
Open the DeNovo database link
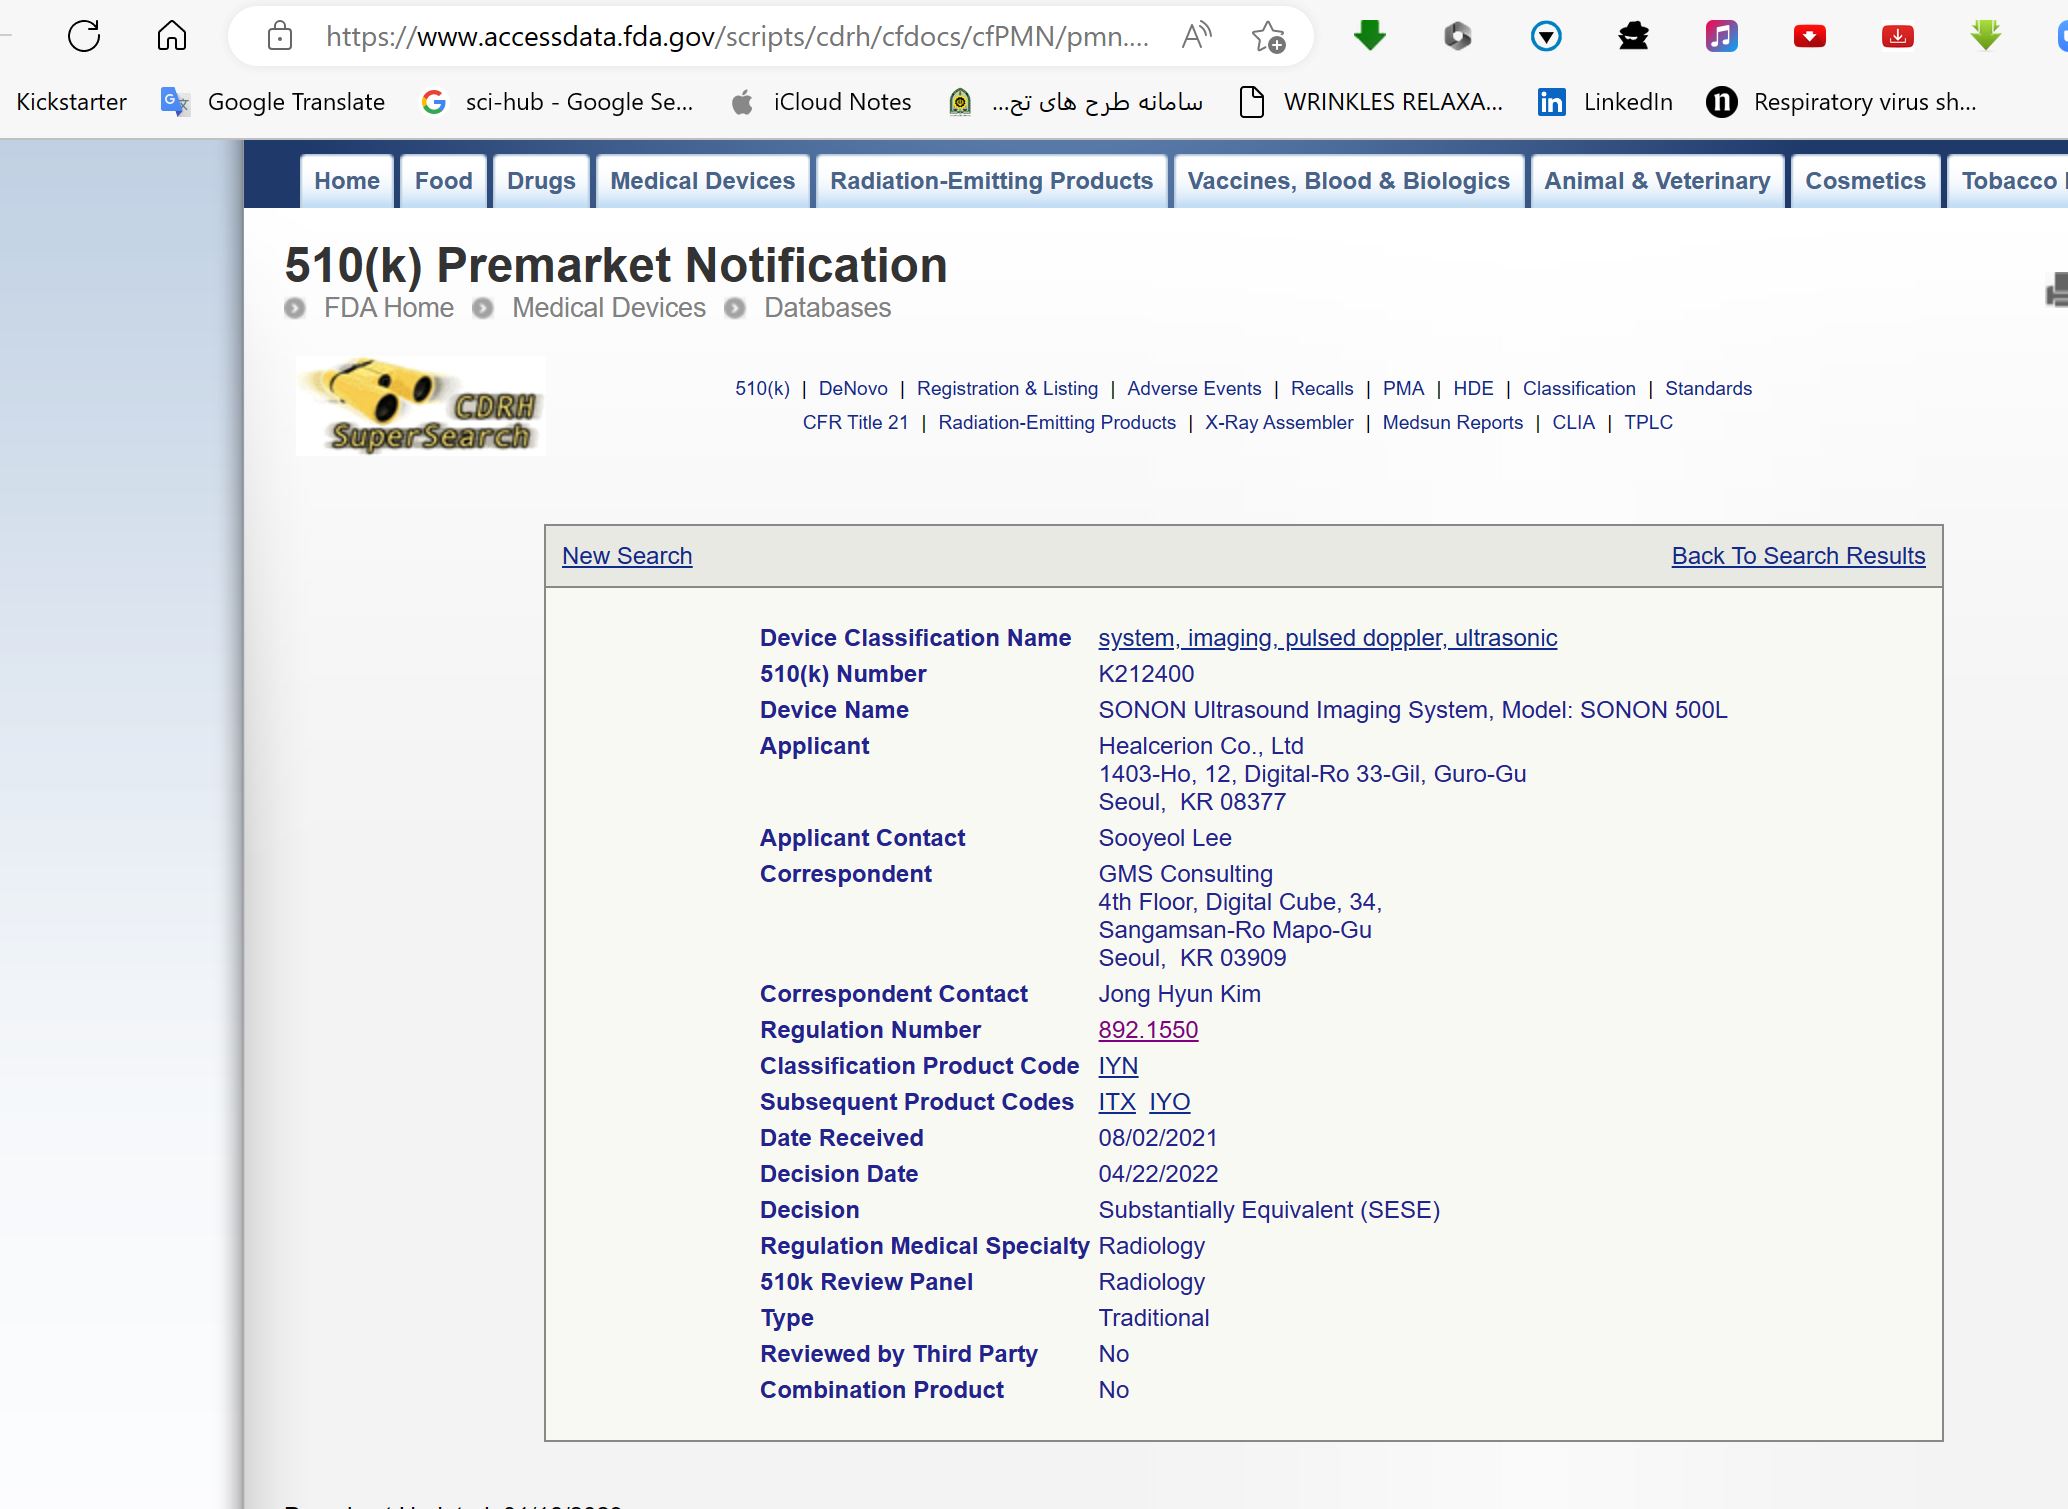pos(853,389)
